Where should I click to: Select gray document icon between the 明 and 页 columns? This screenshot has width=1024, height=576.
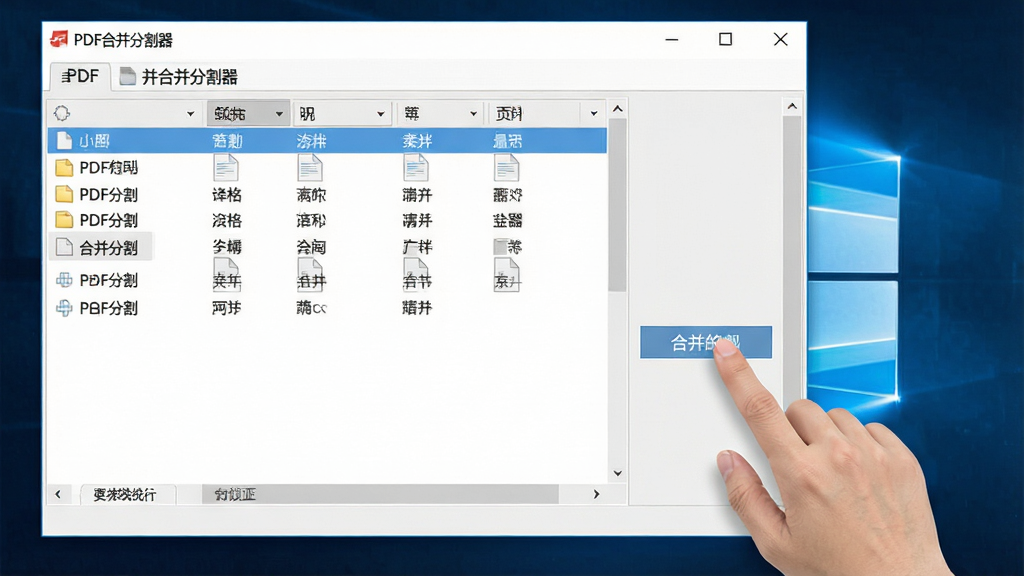point(416,274)
